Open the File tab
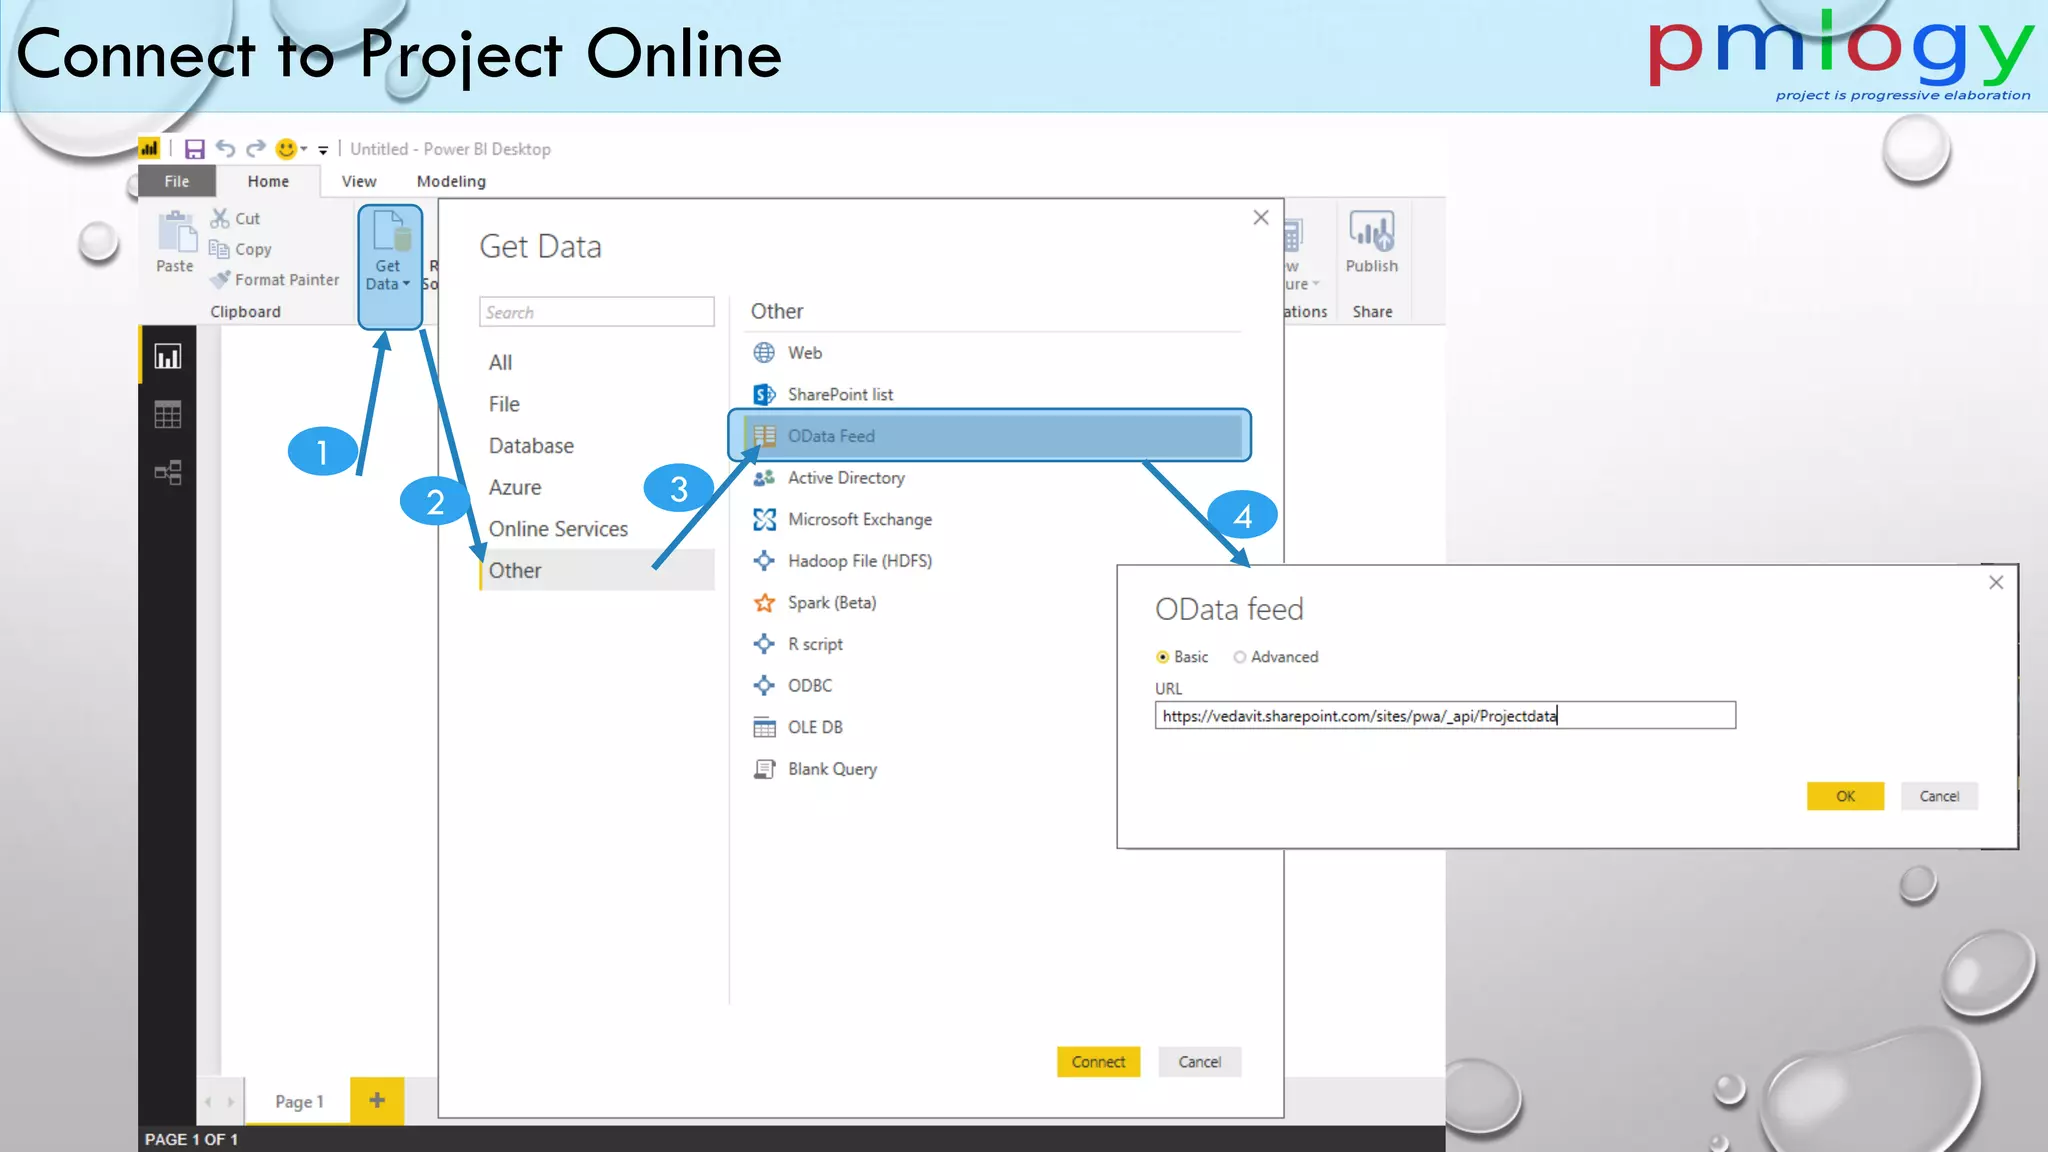 [x=177, y=181]
